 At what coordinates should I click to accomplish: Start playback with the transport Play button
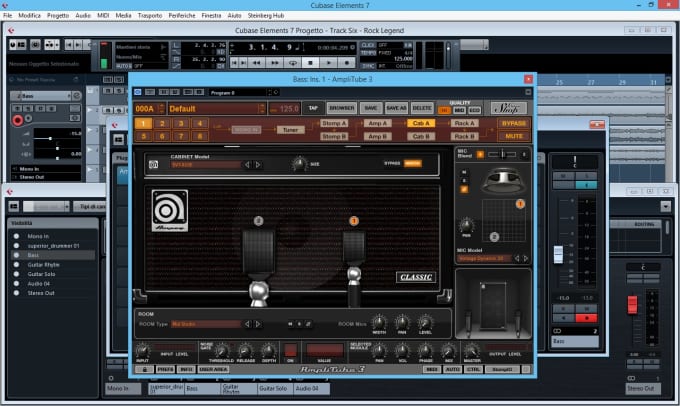[328, 63]
